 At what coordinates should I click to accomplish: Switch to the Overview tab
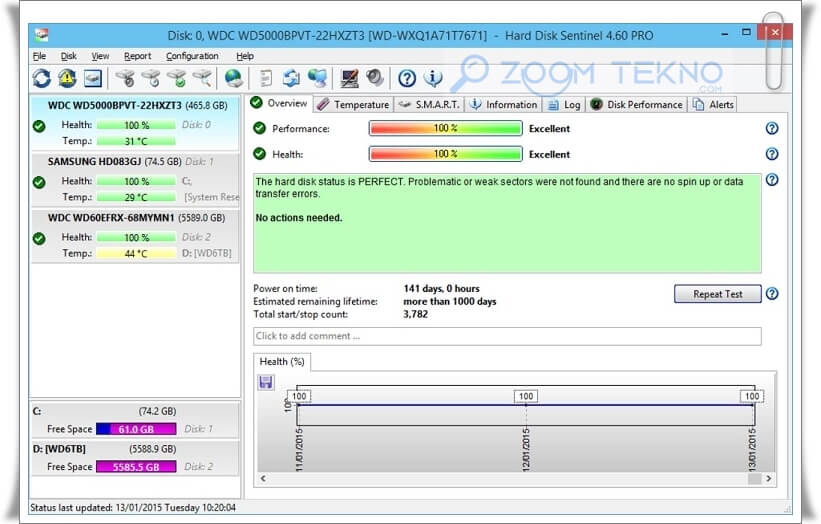click(279, 103)
